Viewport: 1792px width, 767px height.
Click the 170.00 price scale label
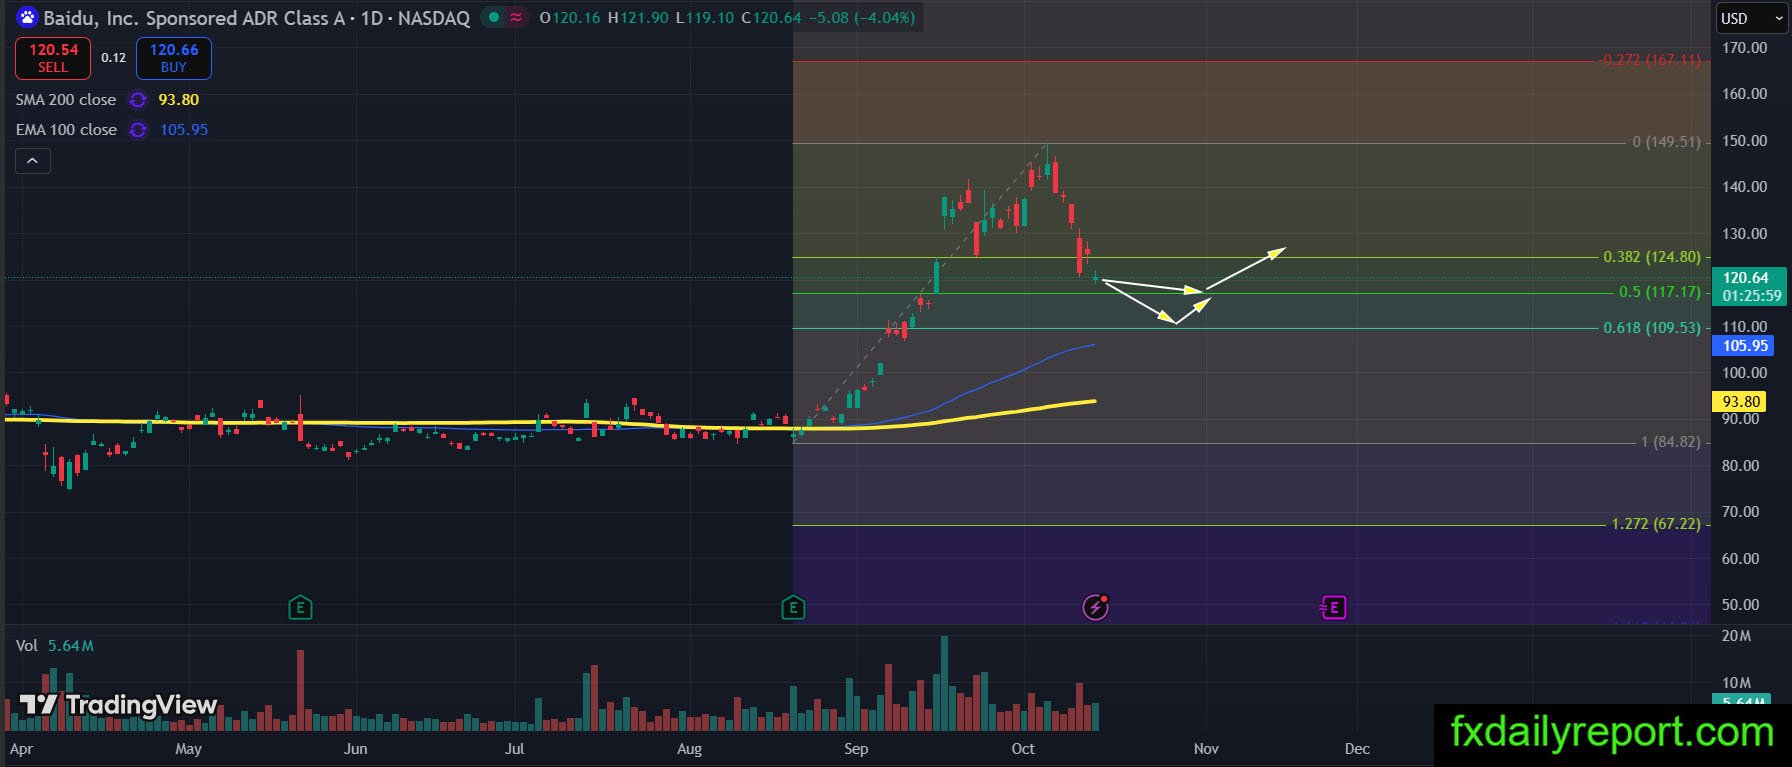[x=1744, y=48]
